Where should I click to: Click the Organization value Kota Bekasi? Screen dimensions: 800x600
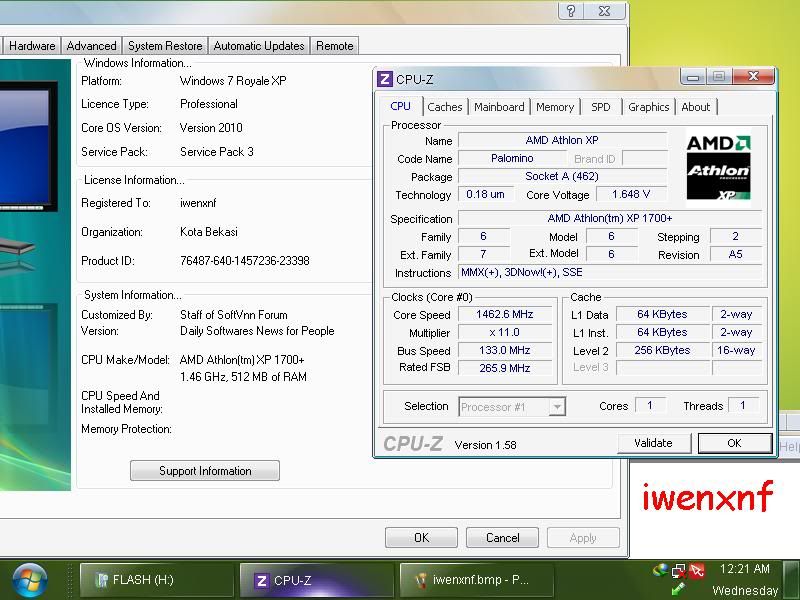tap(209, 232)
